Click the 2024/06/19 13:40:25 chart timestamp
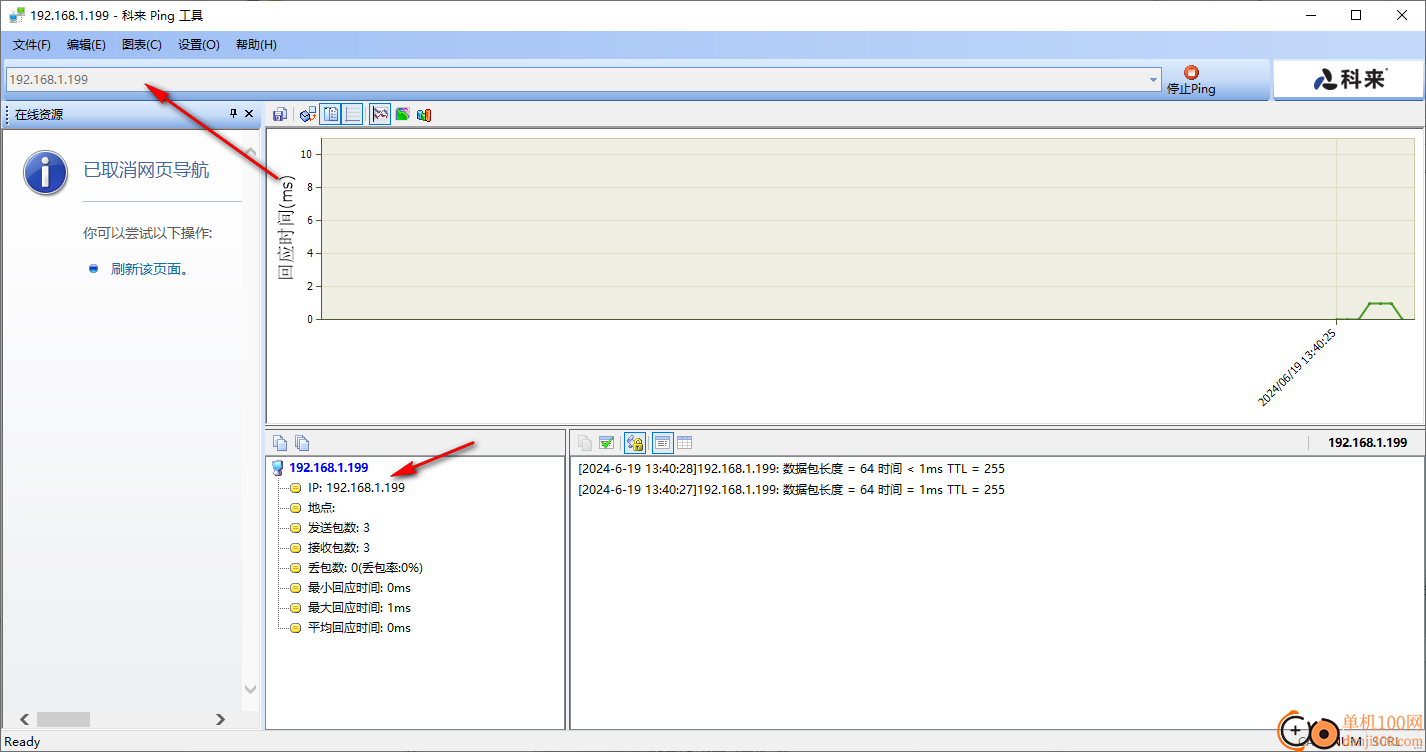This screenshot has width=1426, height=752. [x=1296, y=367]
